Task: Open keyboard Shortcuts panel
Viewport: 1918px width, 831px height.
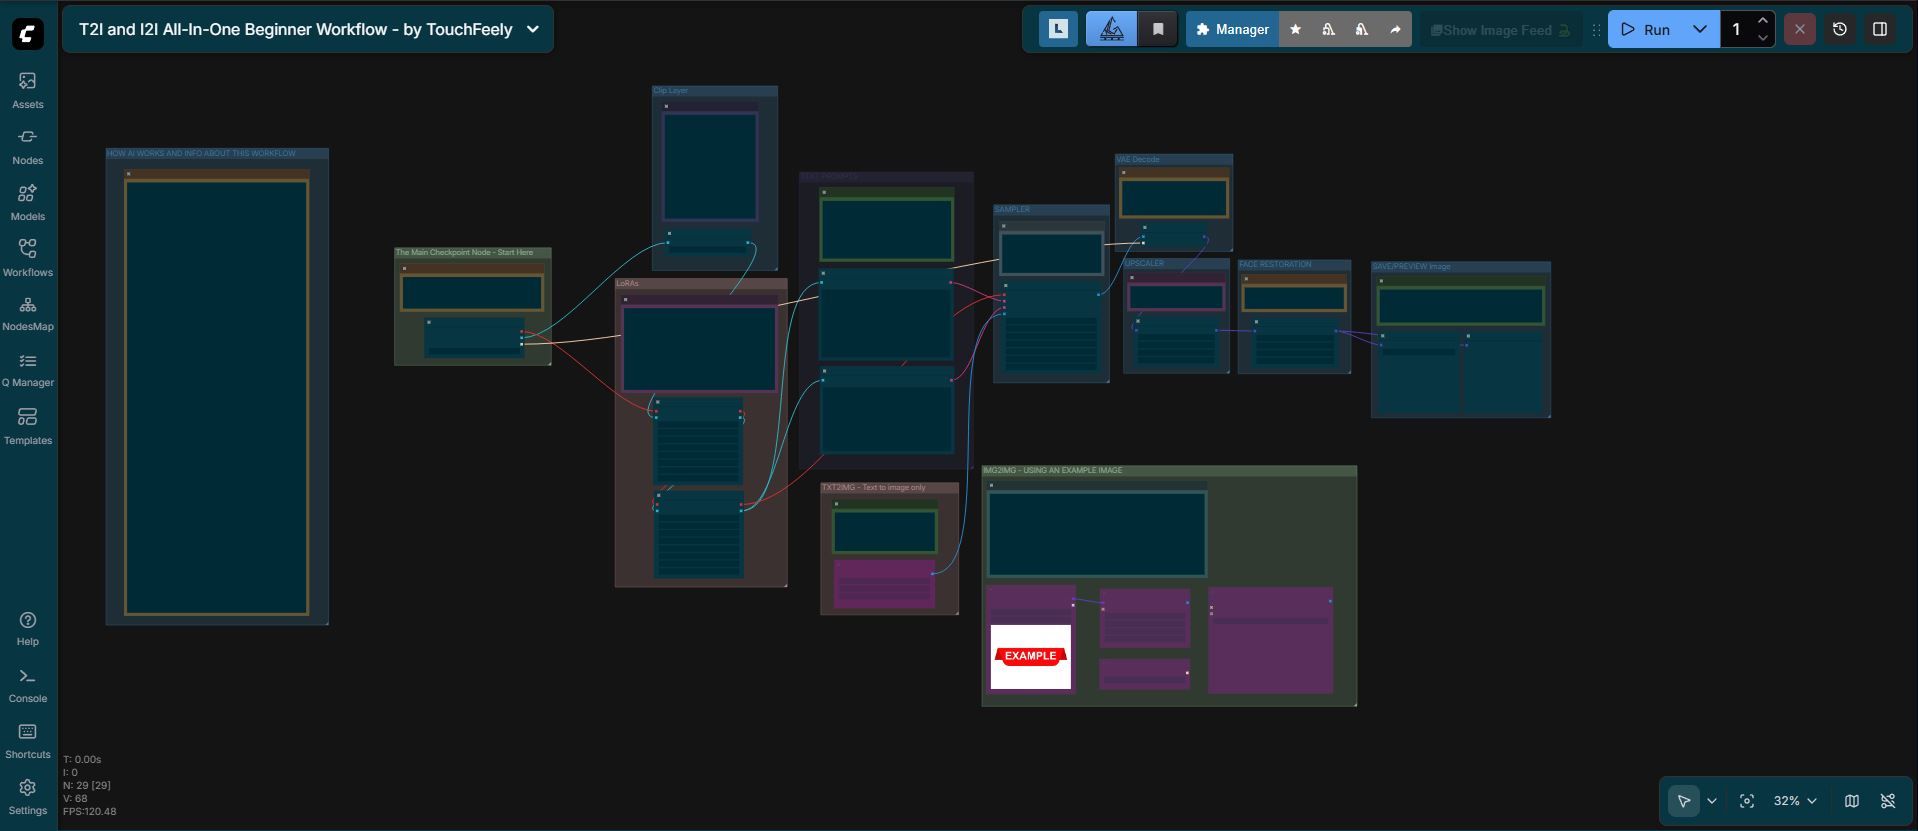Action: [28, 741]
